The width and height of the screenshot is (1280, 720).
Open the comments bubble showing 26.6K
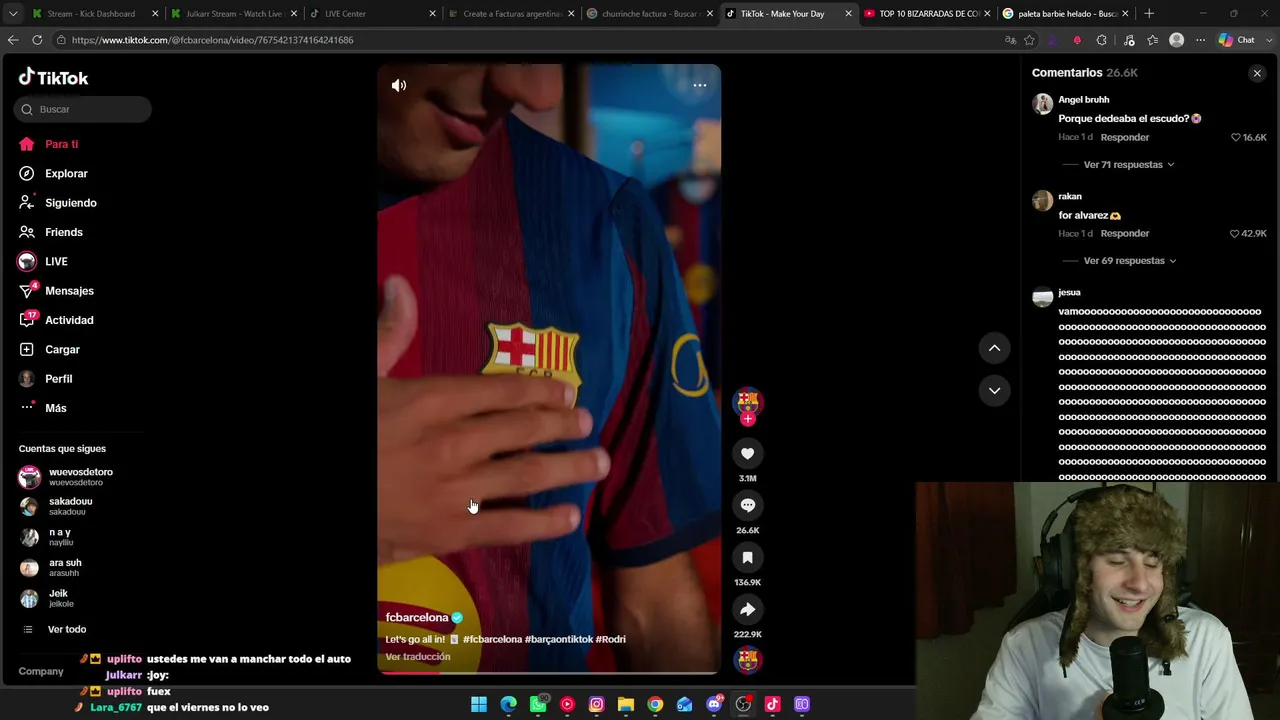pos(747,505)
